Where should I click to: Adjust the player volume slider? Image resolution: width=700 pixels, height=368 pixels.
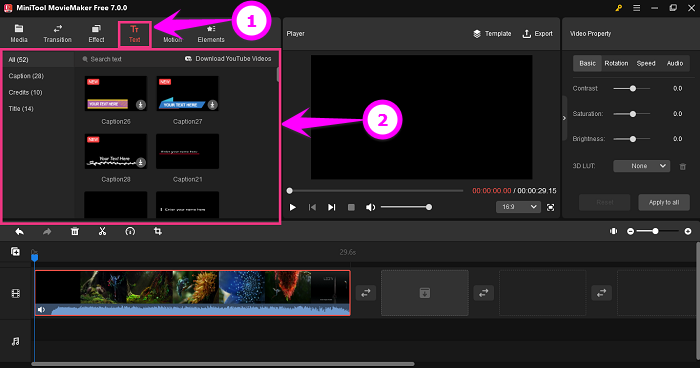click(405, 207)
